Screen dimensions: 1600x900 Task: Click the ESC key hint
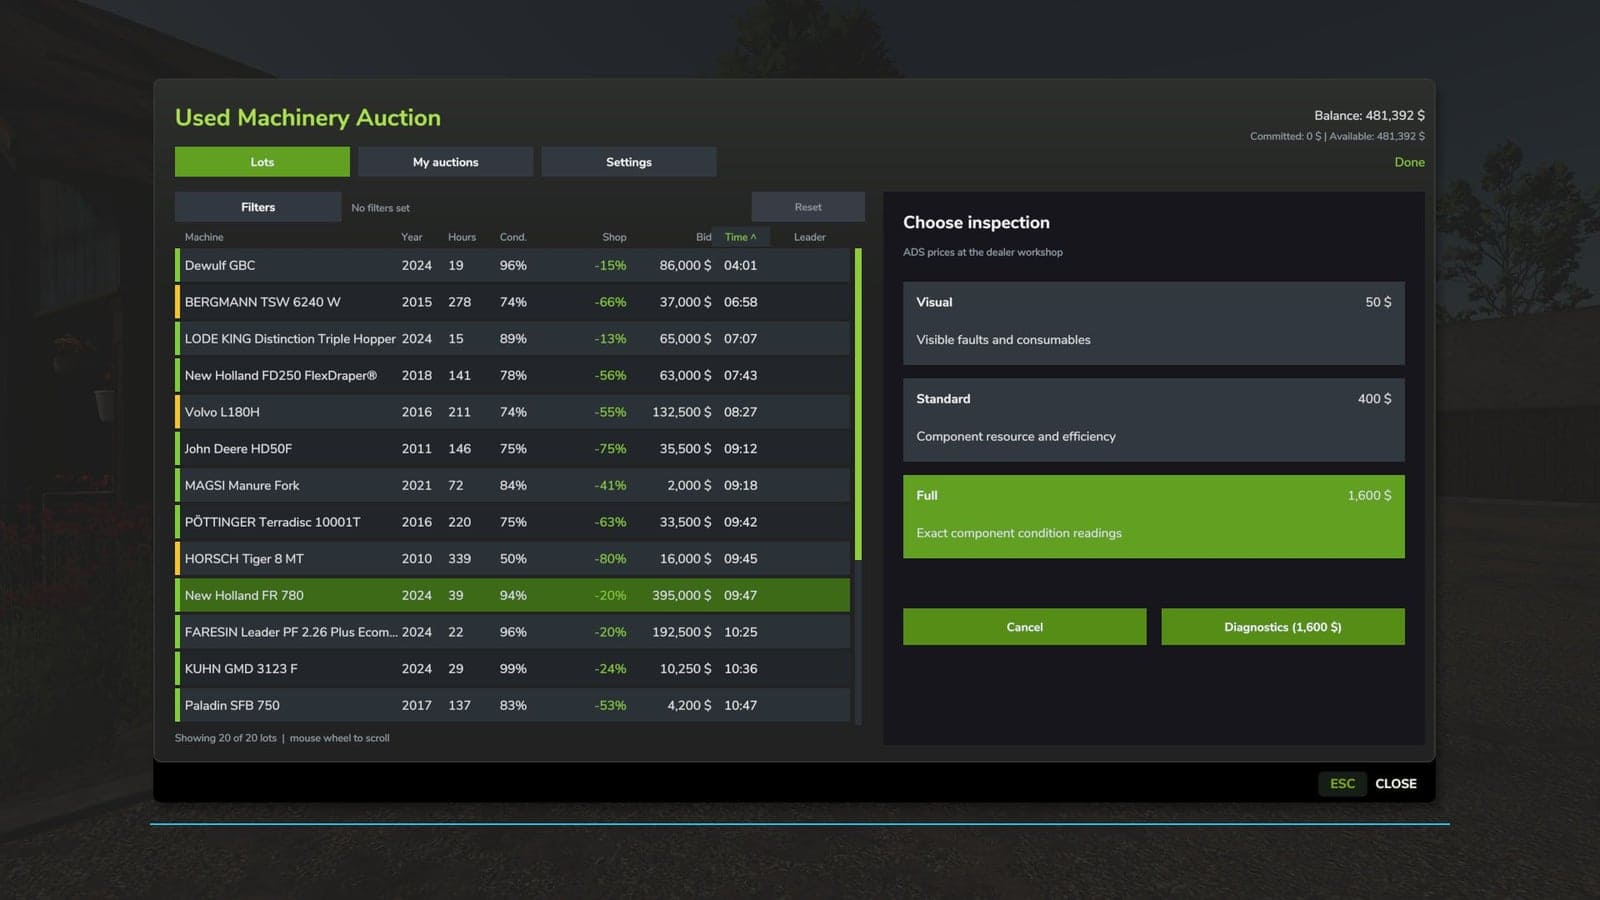tap(1342, 784)
